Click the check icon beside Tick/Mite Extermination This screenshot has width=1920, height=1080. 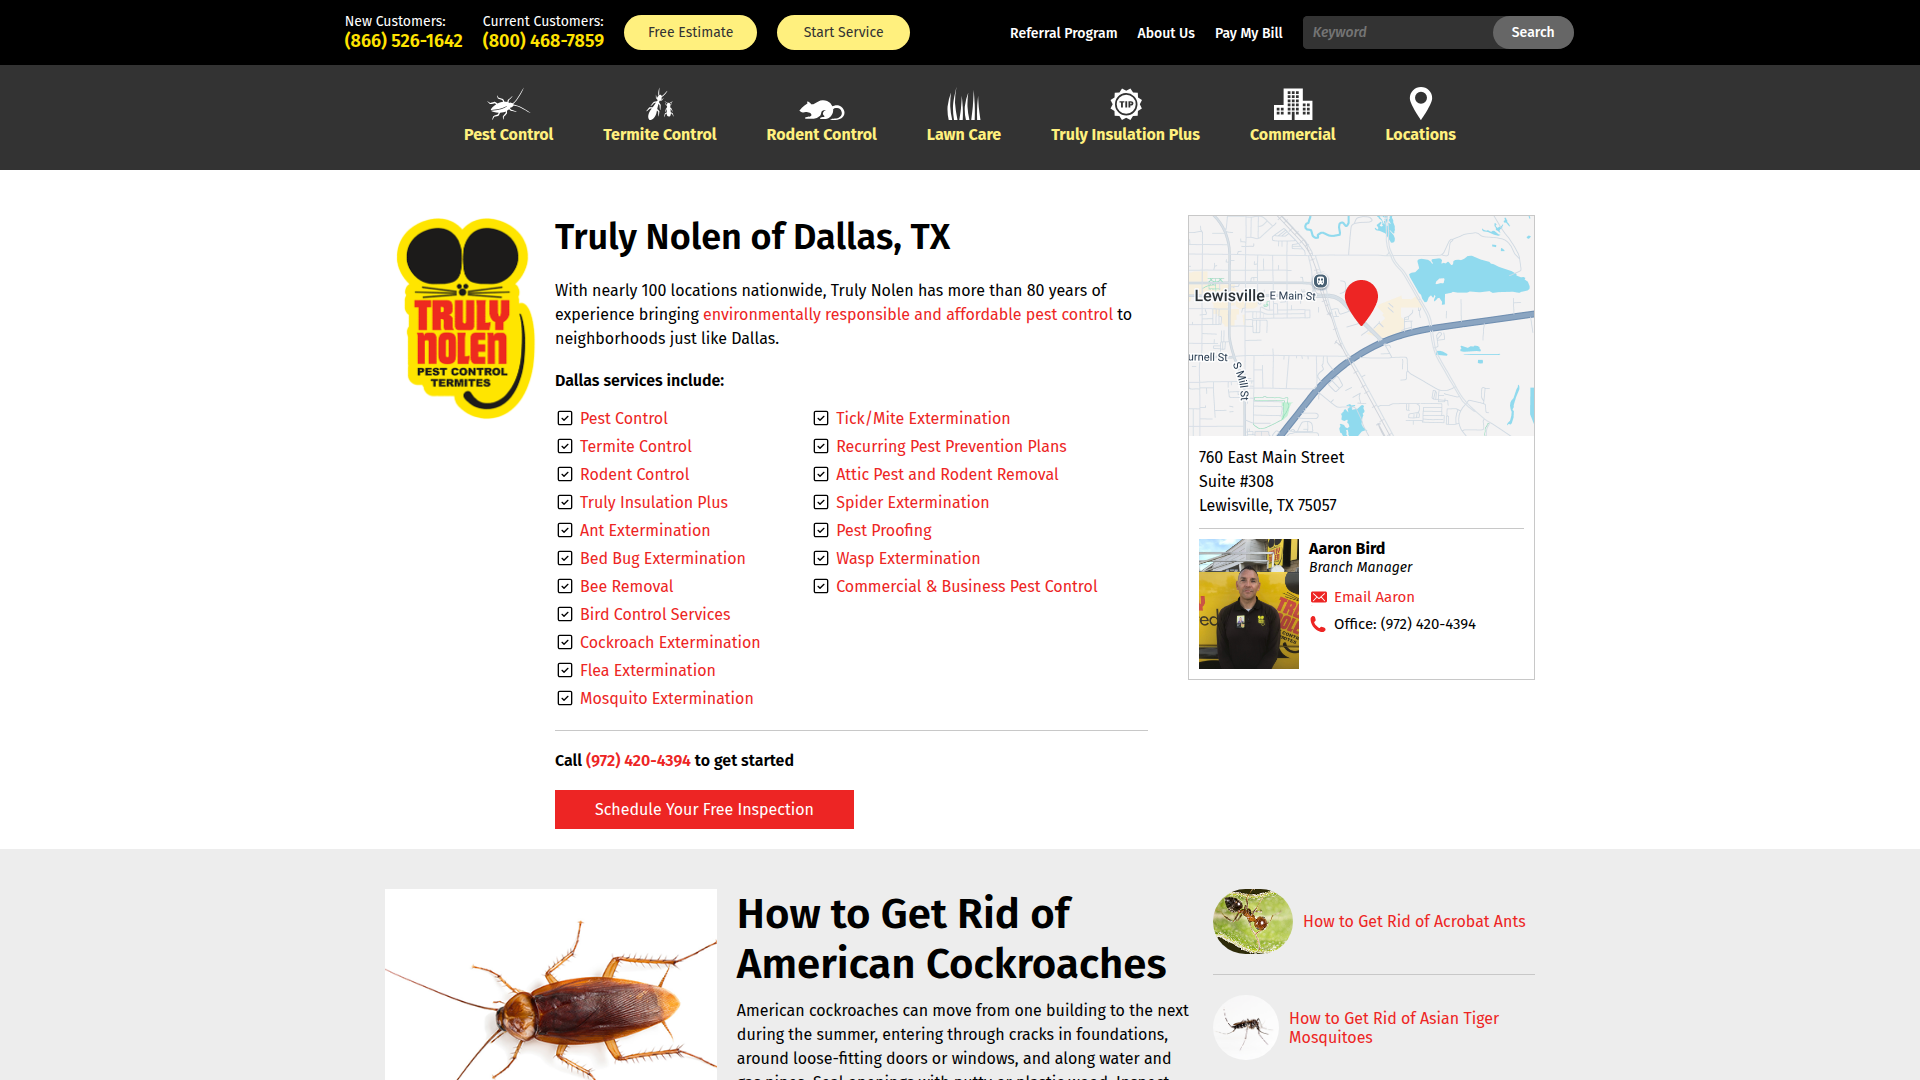click(x=821, y=418)
